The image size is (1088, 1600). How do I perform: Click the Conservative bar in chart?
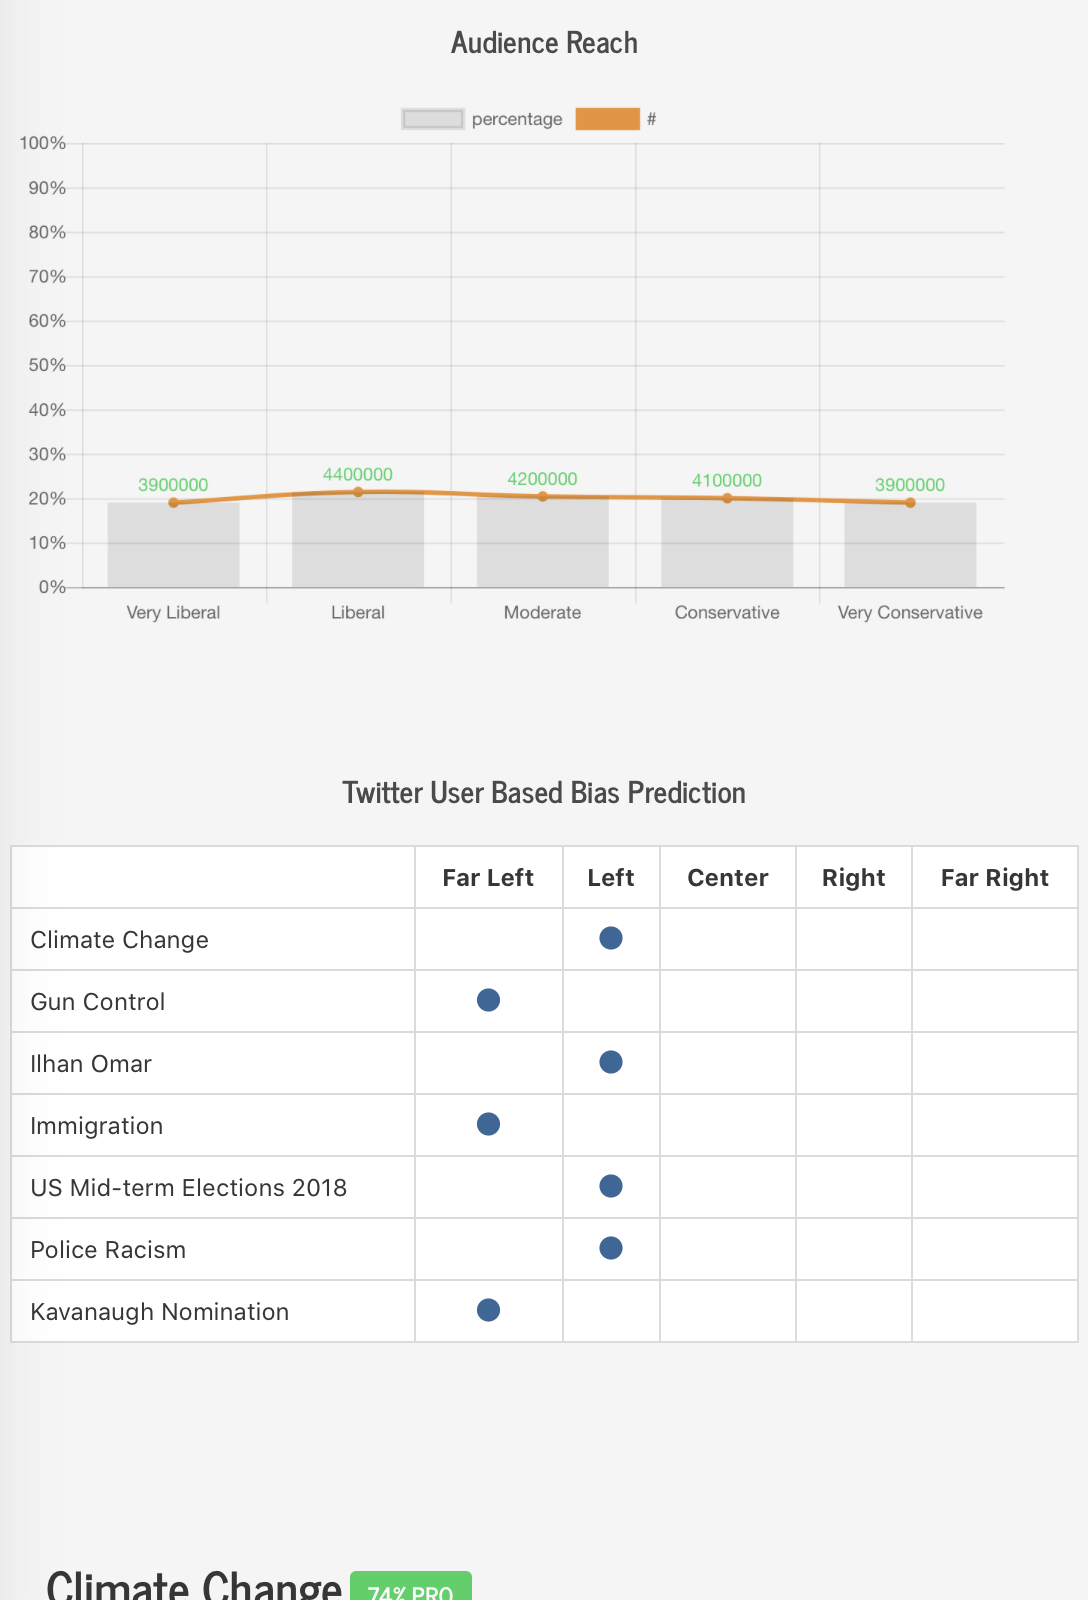727,543
